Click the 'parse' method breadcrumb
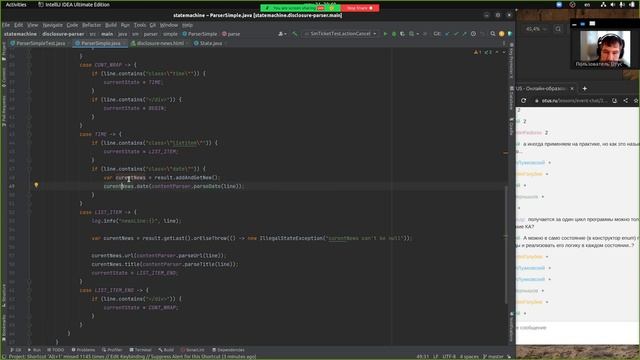Viewport: 640px width, 360px height. (231, 34)
